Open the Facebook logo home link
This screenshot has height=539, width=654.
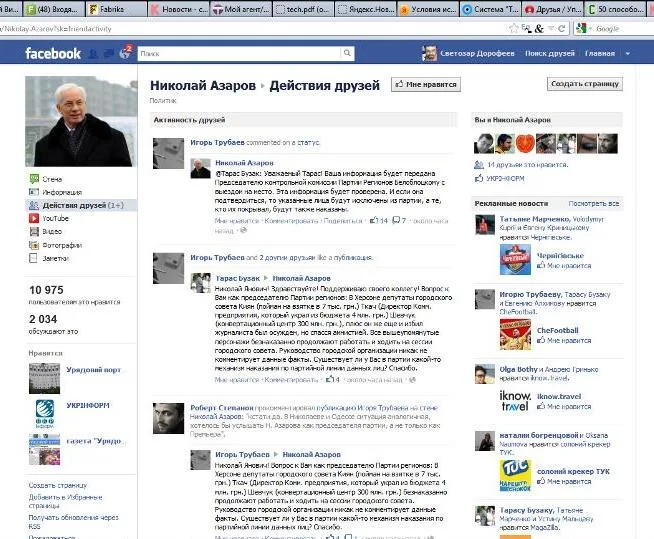tap(53, 53)
